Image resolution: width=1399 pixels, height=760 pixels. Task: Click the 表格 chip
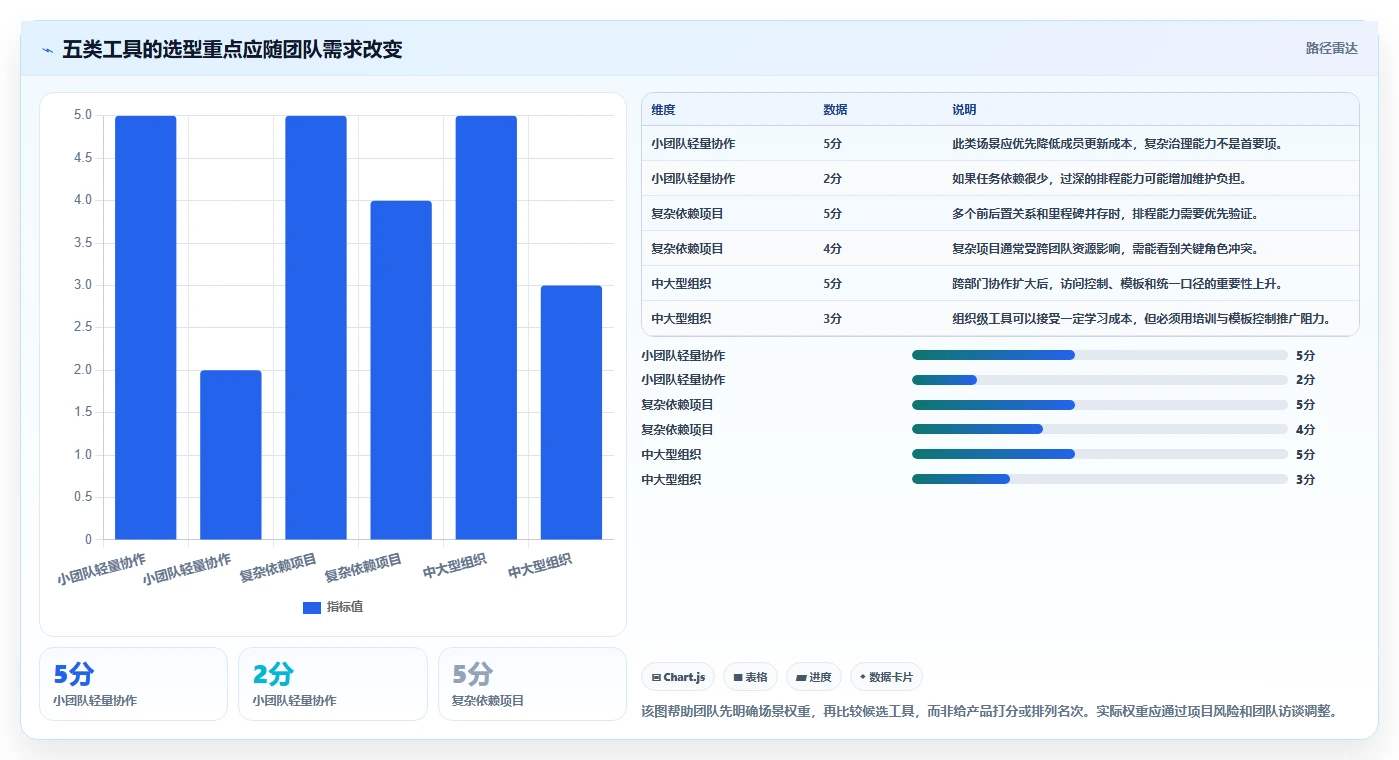[750, 677]
